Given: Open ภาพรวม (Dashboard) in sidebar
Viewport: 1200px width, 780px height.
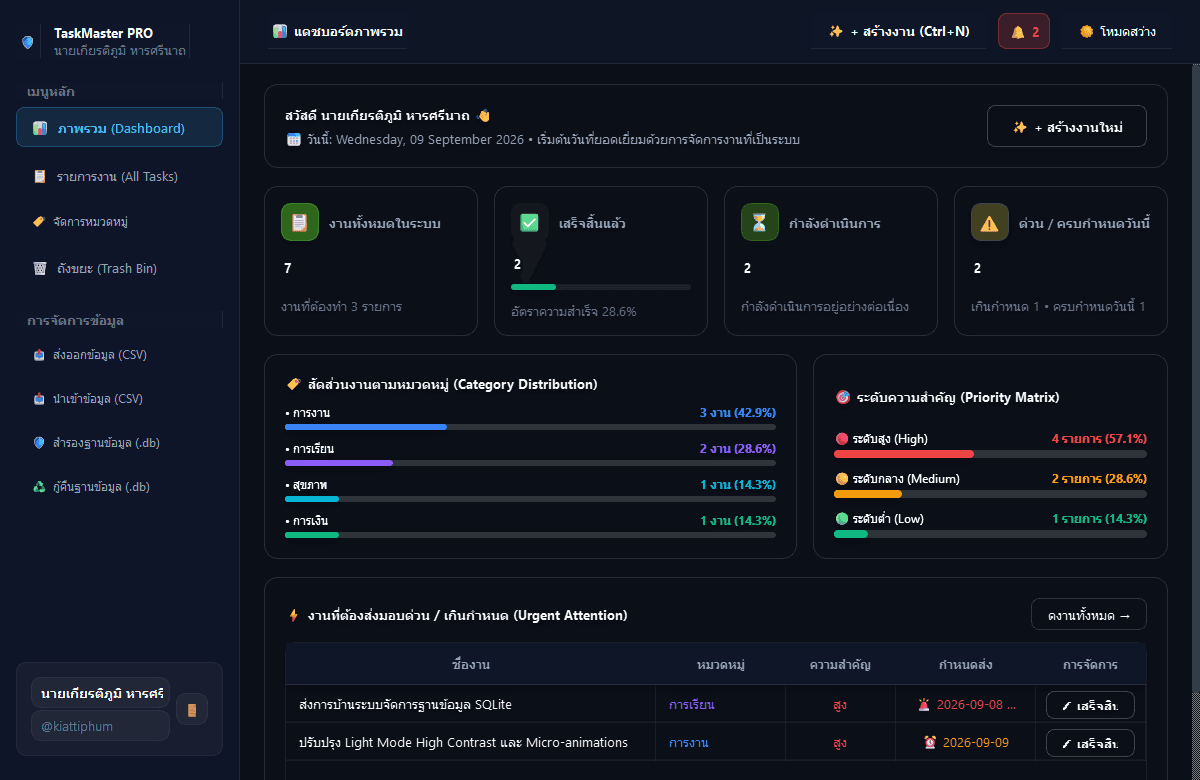Looking at the screenshot, I should coord(119,128).
